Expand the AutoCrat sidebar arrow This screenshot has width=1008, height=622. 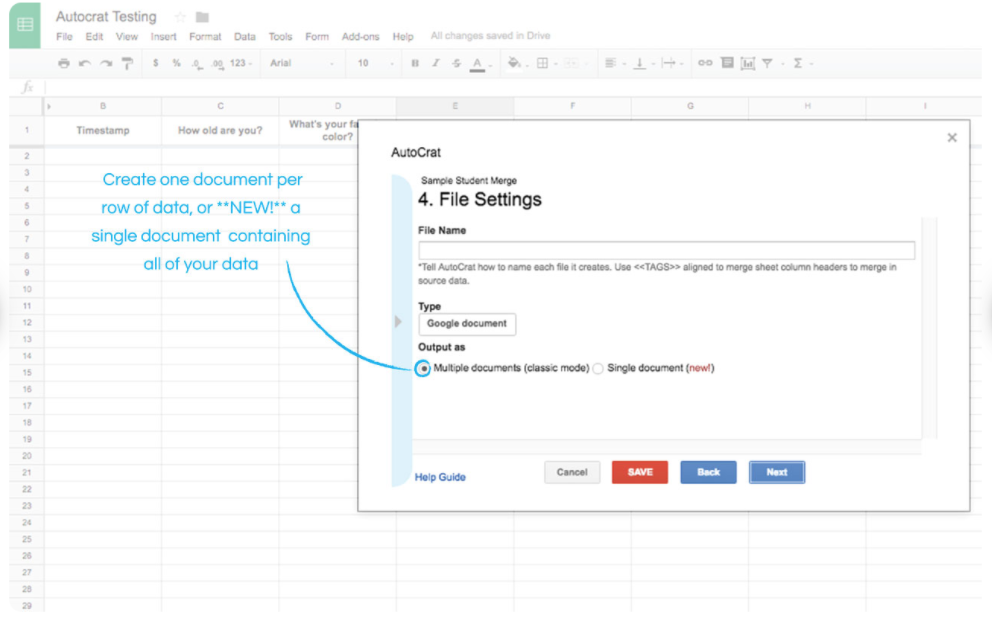pyautogui.click(x=398, y=321)
